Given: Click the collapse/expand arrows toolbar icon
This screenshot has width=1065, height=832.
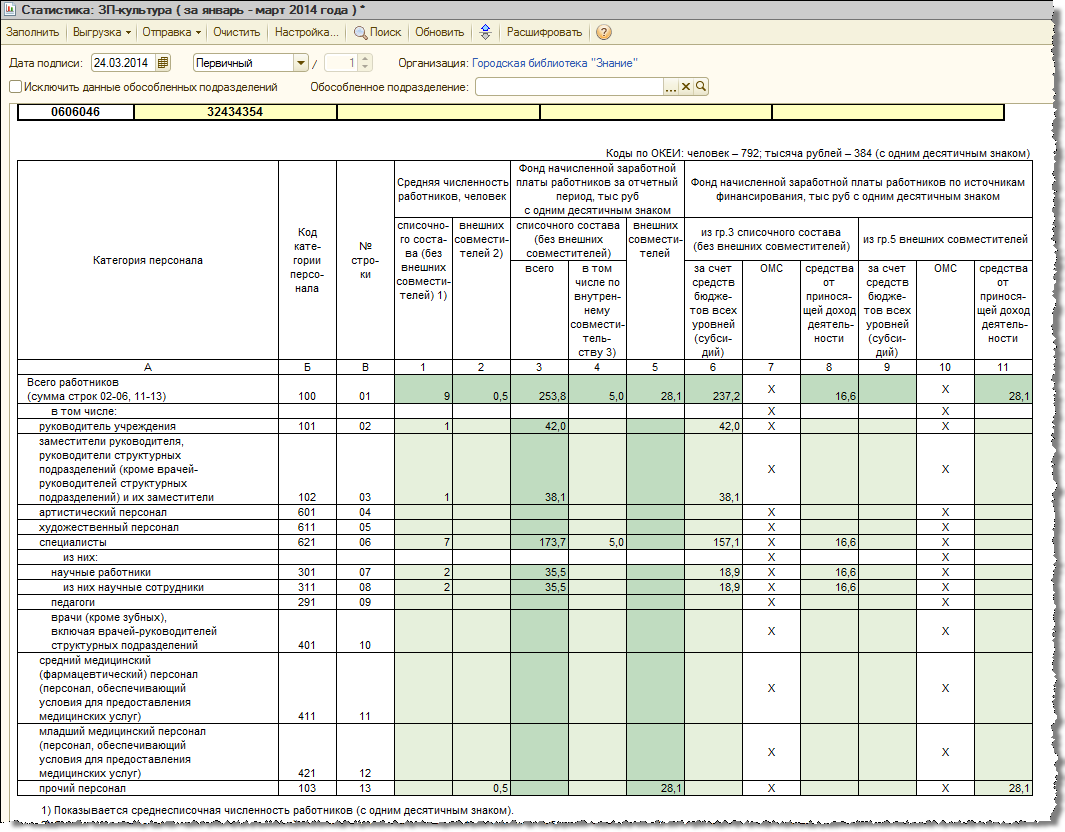Looking at the screenshot, I should [485, 32].
